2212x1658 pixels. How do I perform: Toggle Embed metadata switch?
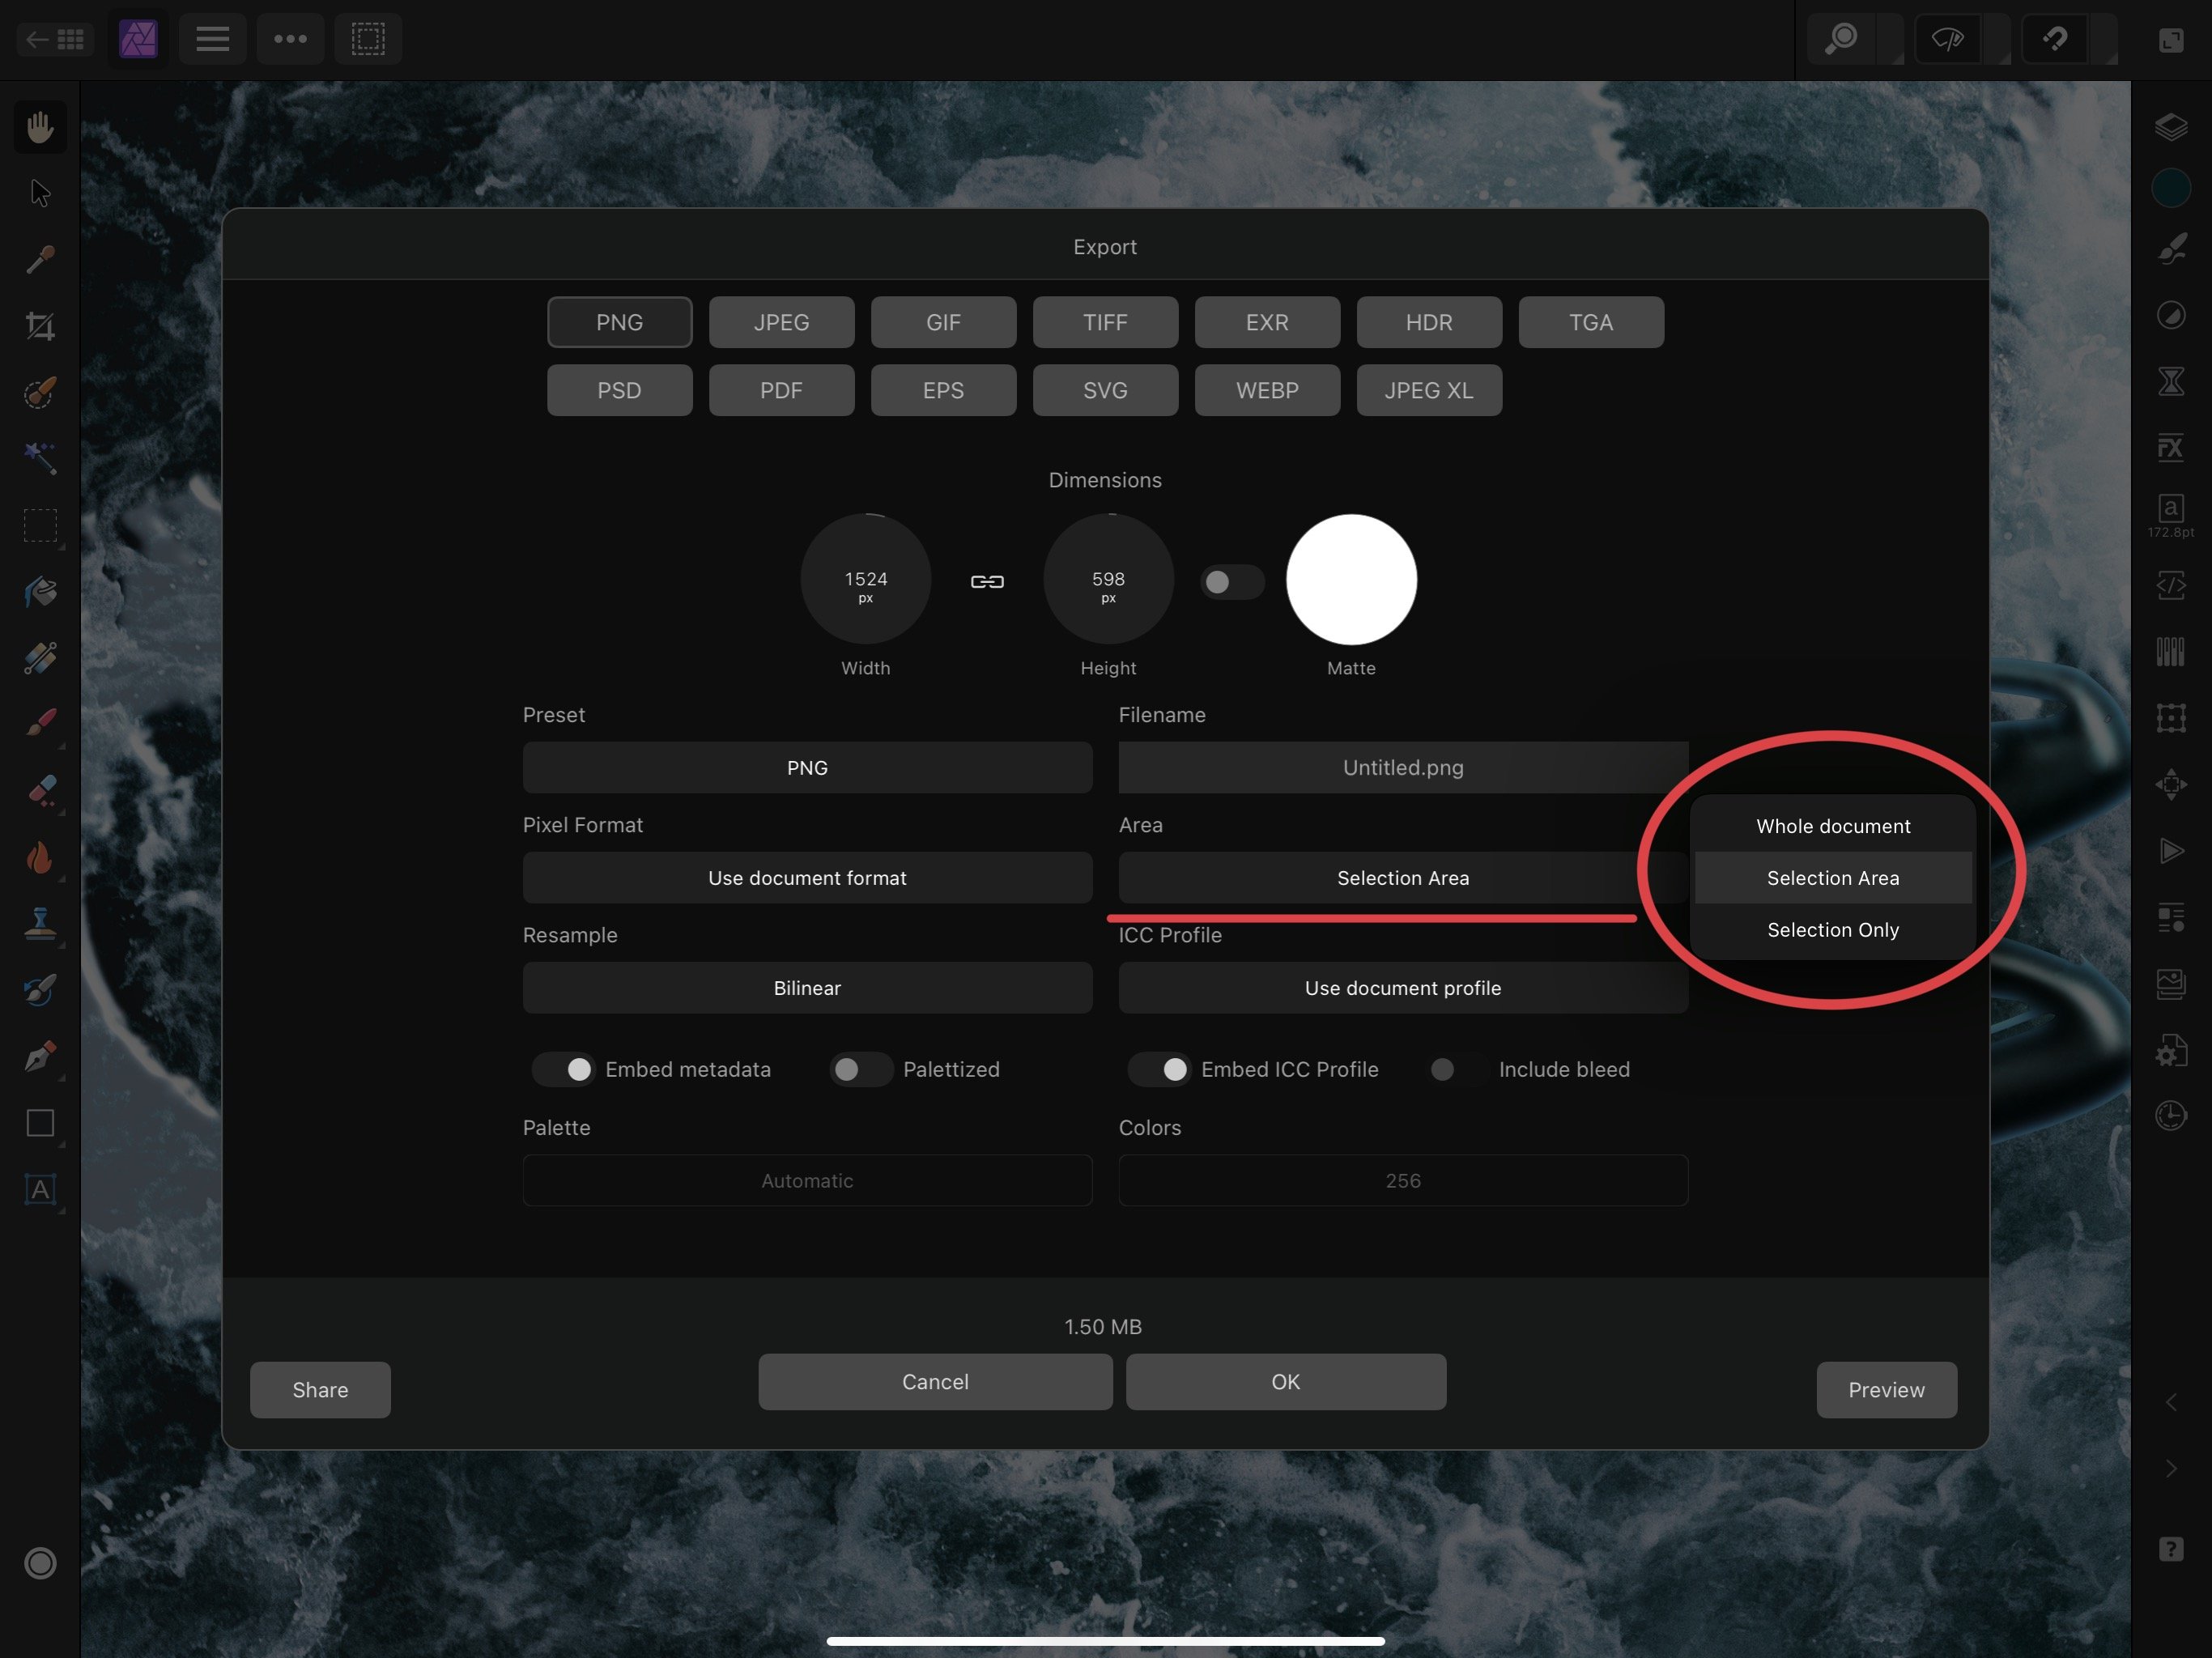pos(563,1069)
